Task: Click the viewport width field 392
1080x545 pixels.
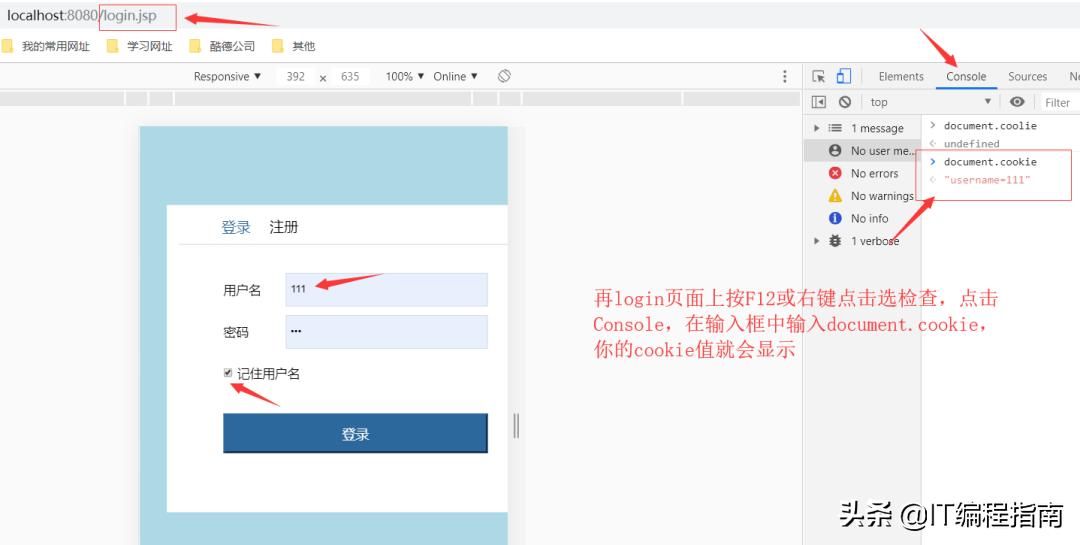Action: (x=295, y=76)
